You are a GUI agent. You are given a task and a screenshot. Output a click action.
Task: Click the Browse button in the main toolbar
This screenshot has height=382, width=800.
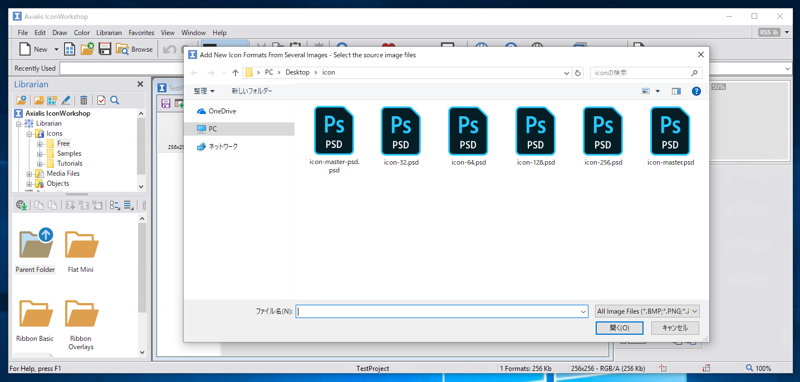(x=135, y=49)
